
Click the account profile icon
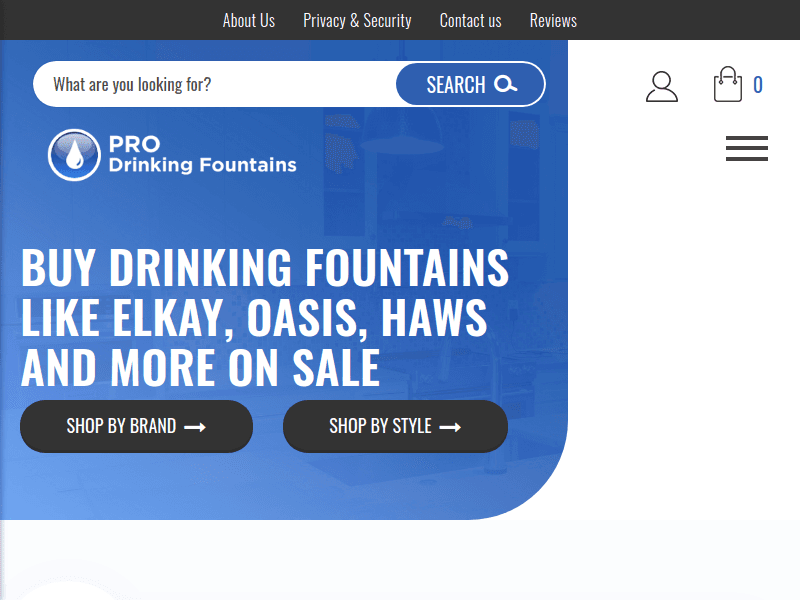point(661,85)
